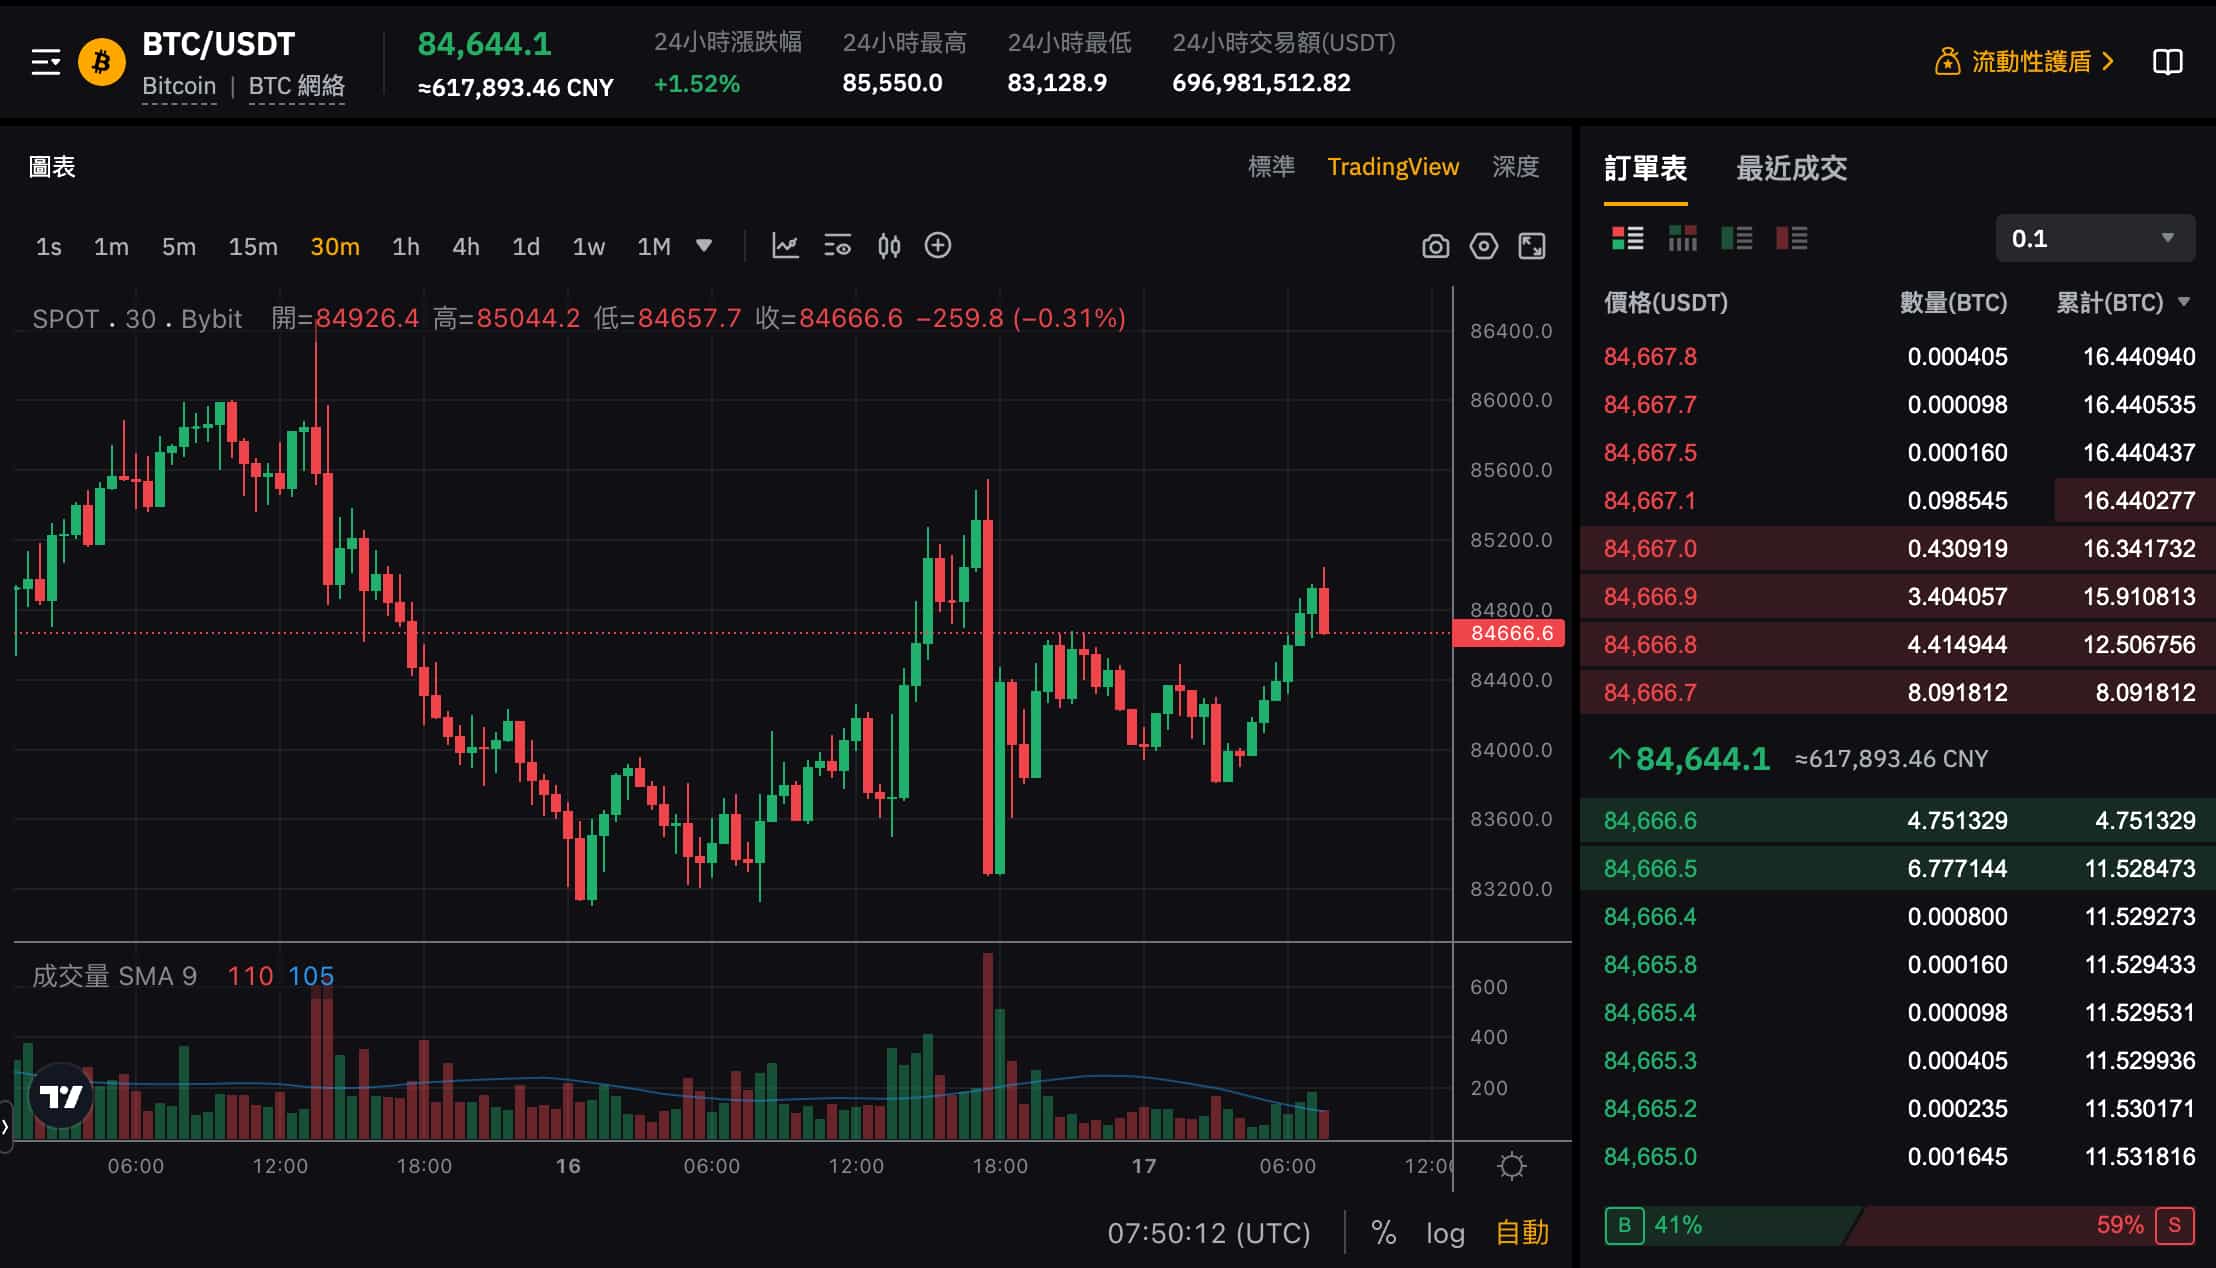The width and height of the screenshot is (2216, 1268).
Task: Expand the chart to fullscreen
Action: [1532, 246]
